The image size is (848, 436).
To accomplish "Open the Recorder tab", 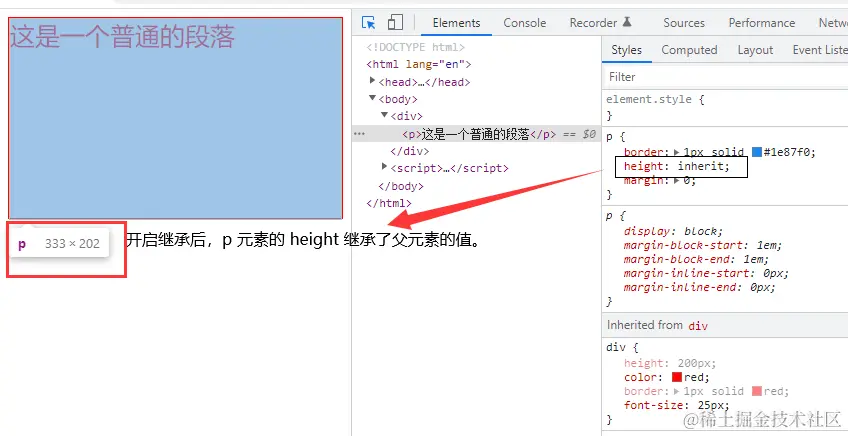I will coord(593,23).
